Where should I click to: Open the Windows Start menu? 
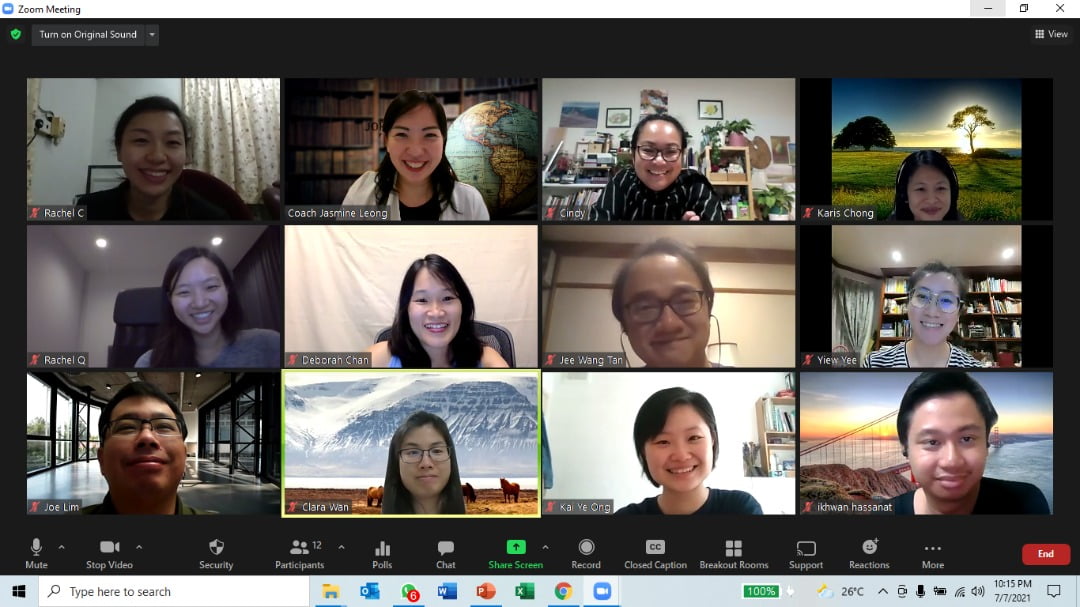coord(19,591)
